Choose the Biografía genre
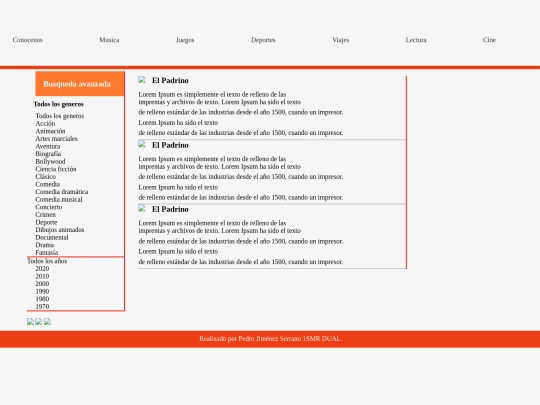This screenshot has width=540, height=405. 48,154
